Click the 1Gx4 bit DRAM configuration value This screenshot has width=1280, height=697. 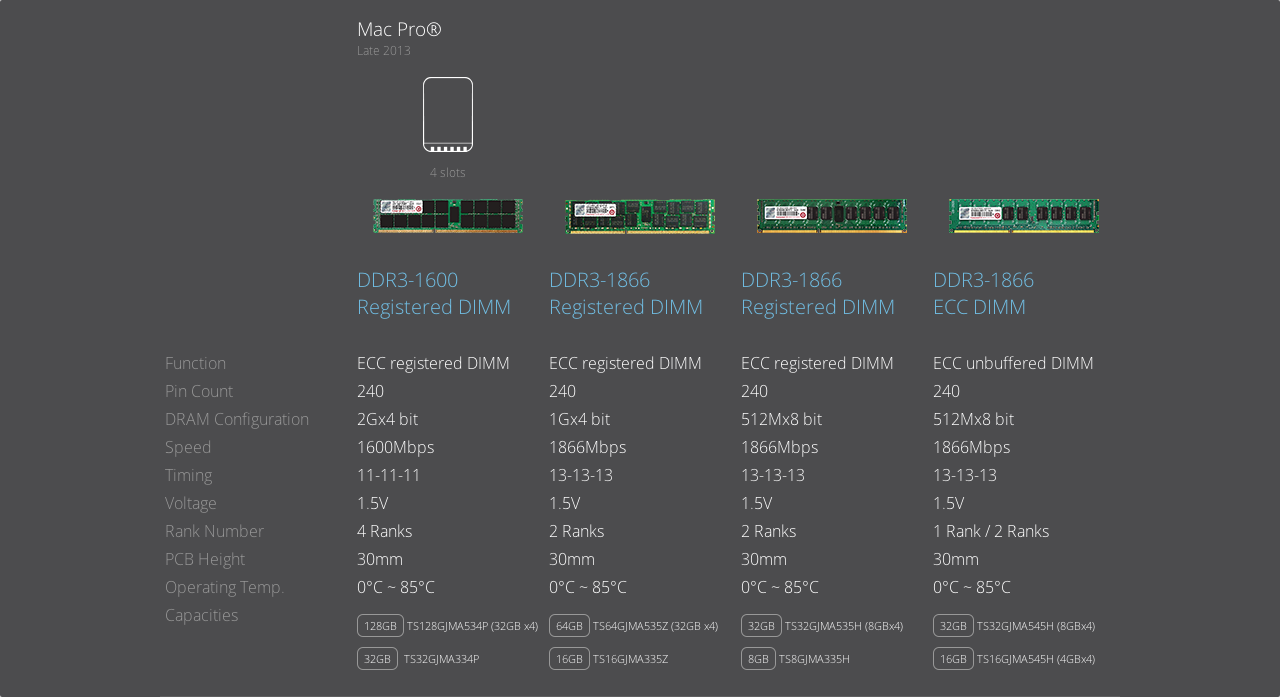pyautogui.click(x=579, y=419)
